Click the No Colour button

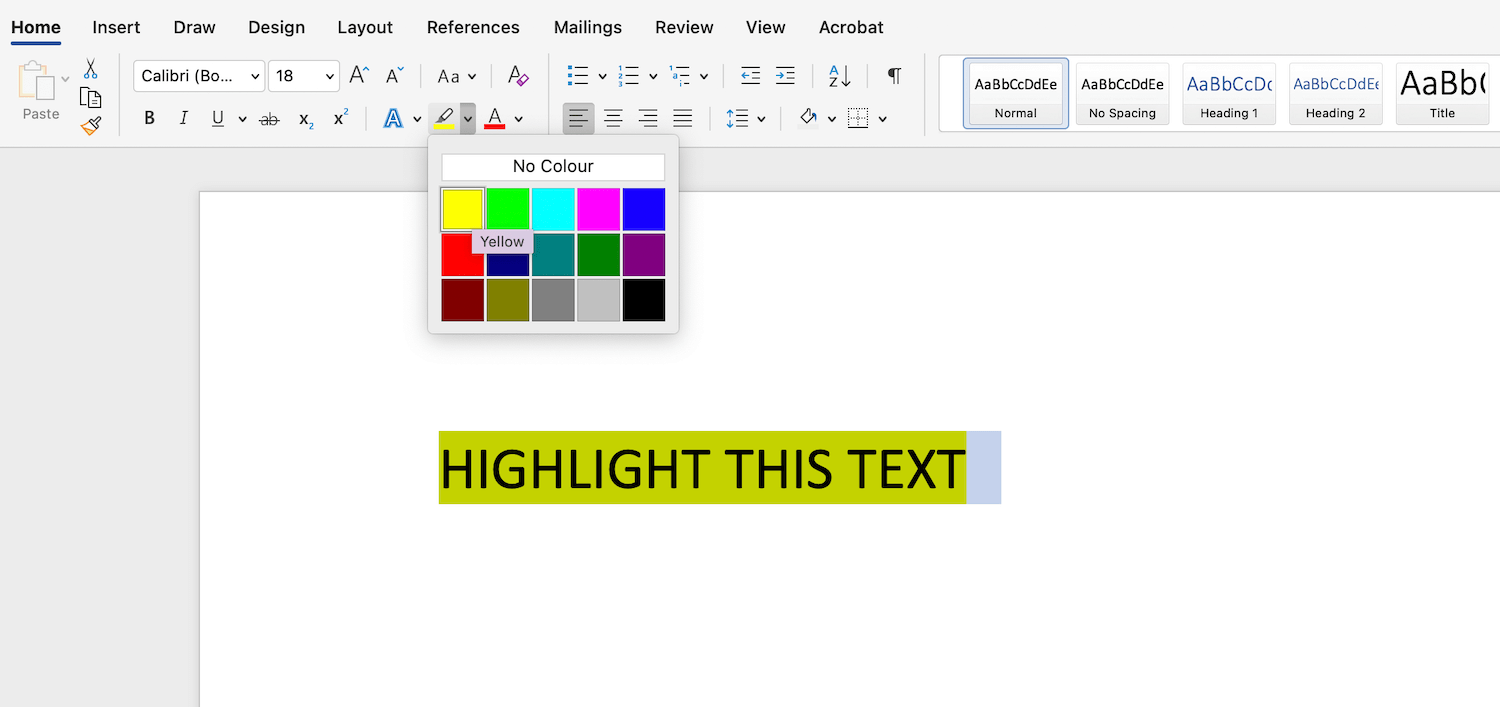point(553,166)
